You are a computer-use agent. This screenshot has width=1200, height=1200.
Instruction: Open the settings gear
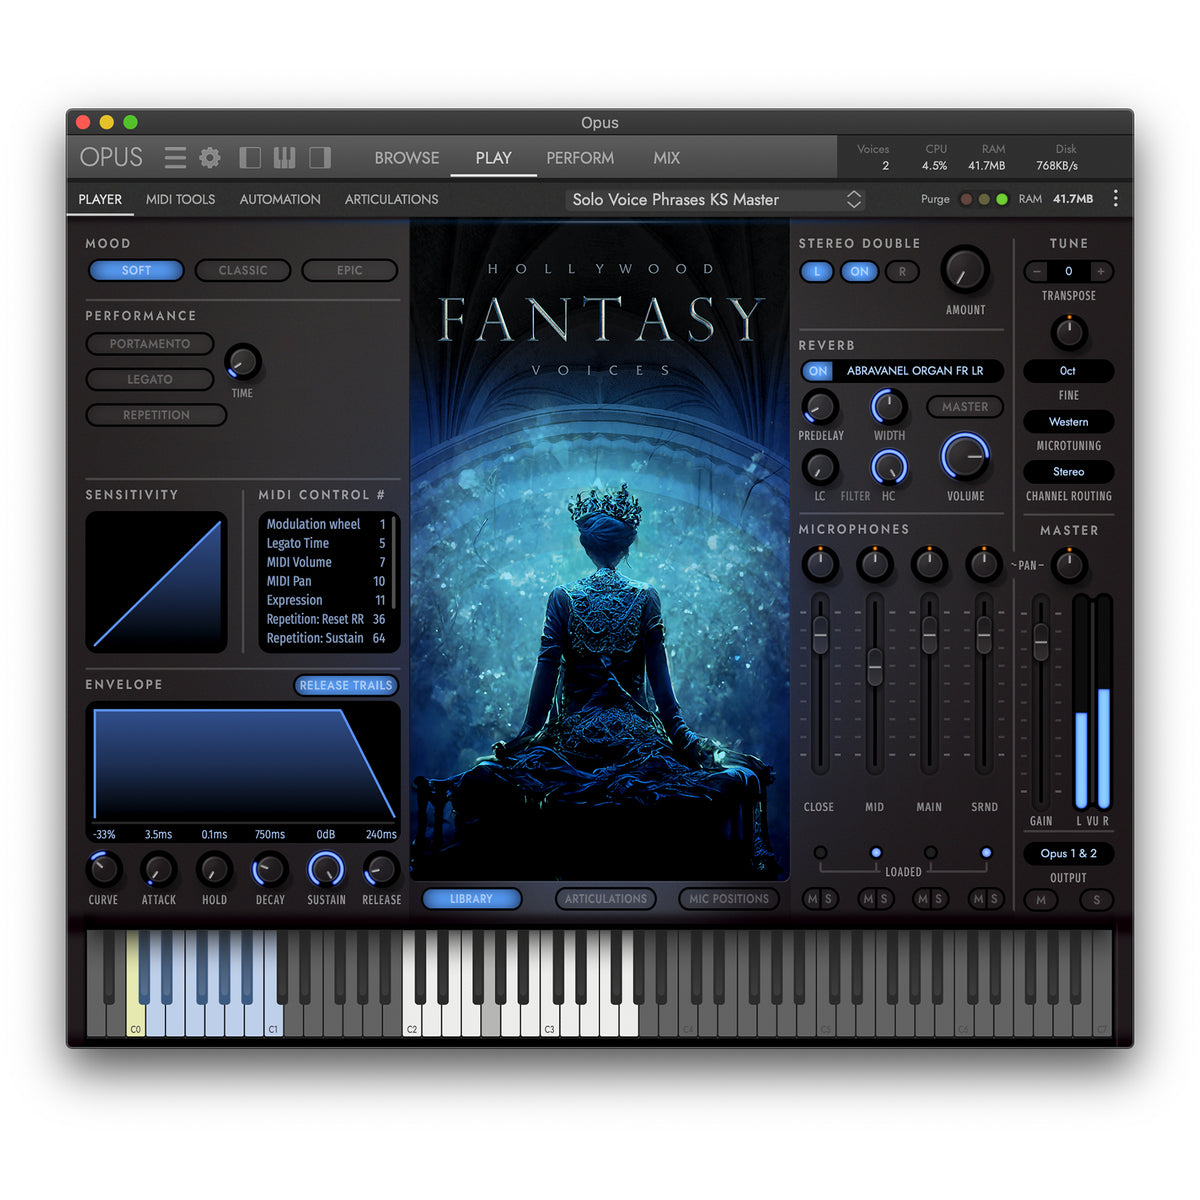(210, 157)
